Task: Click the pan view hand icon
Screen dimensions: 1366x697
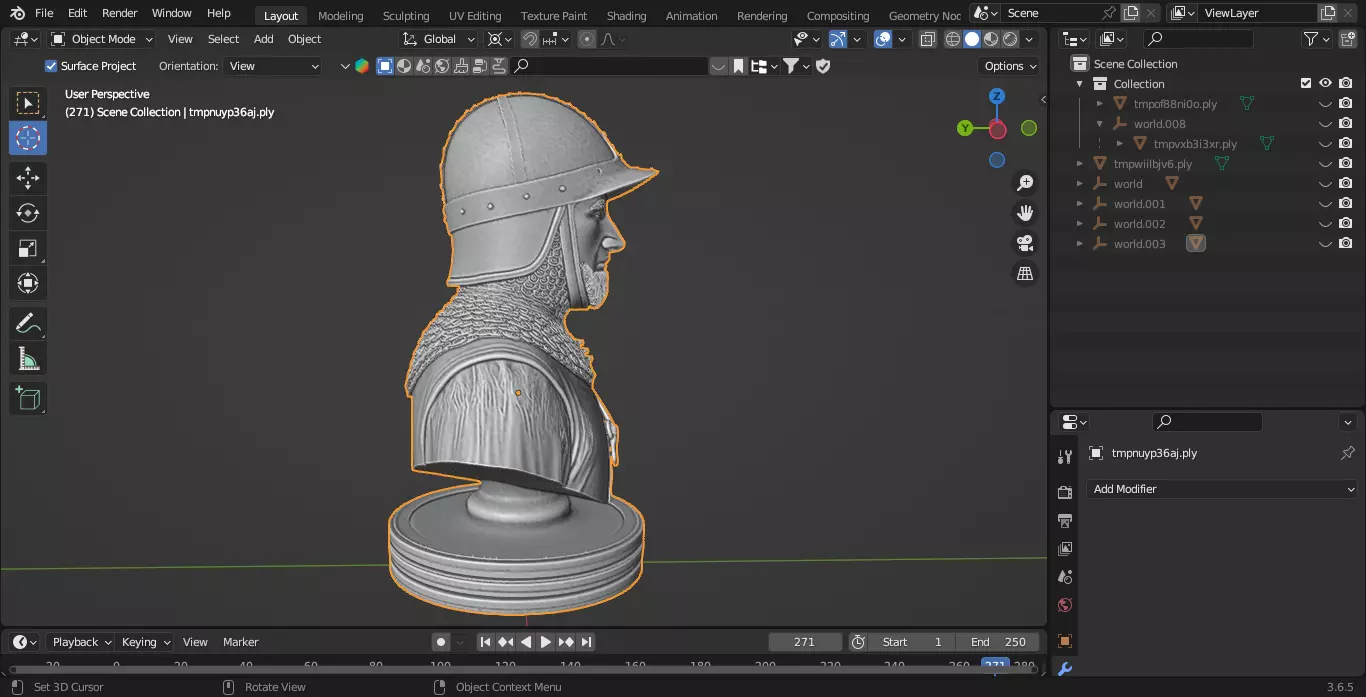Action: pyautogui.click(x=1025, y=213)
